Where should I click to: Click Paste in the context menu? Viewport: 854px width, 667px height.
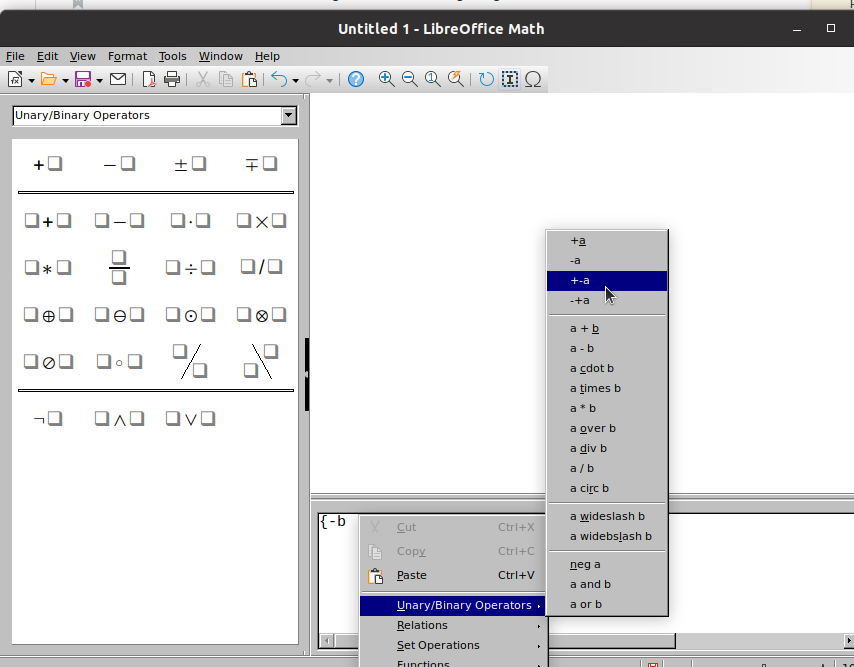coord(411,575)
